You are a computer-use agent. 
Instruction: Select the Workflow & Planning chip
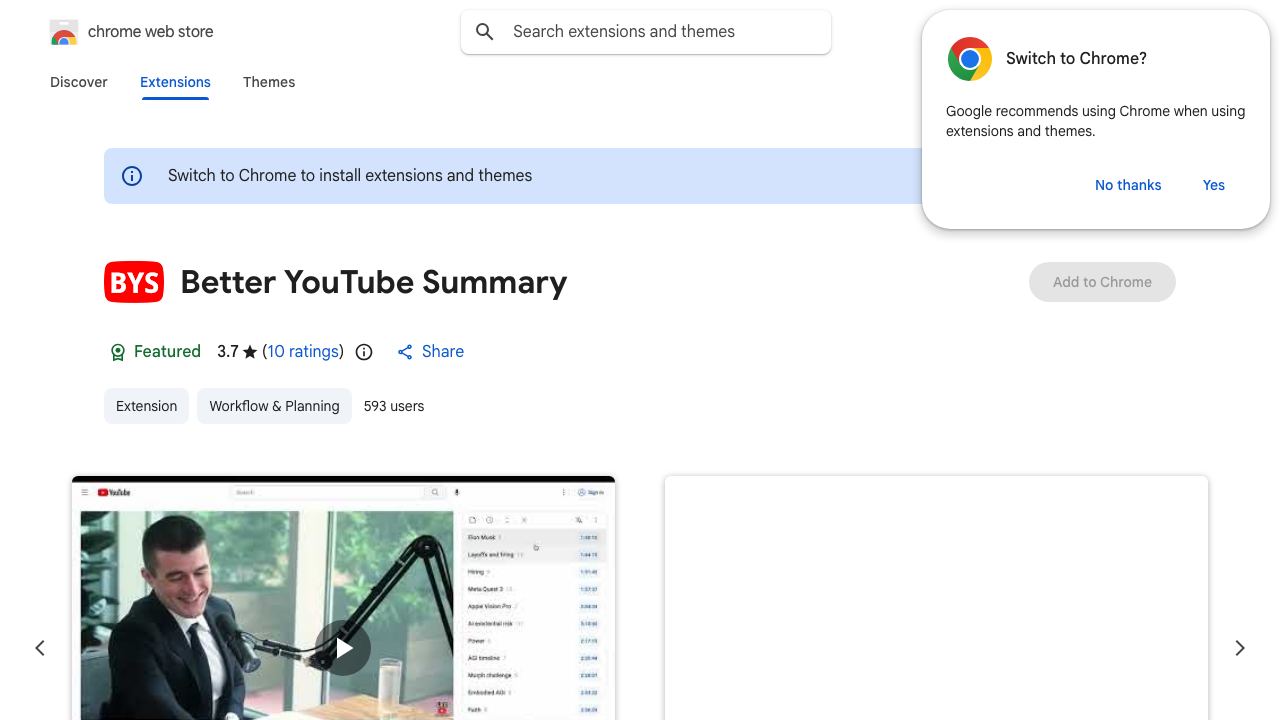click(274, 406)
